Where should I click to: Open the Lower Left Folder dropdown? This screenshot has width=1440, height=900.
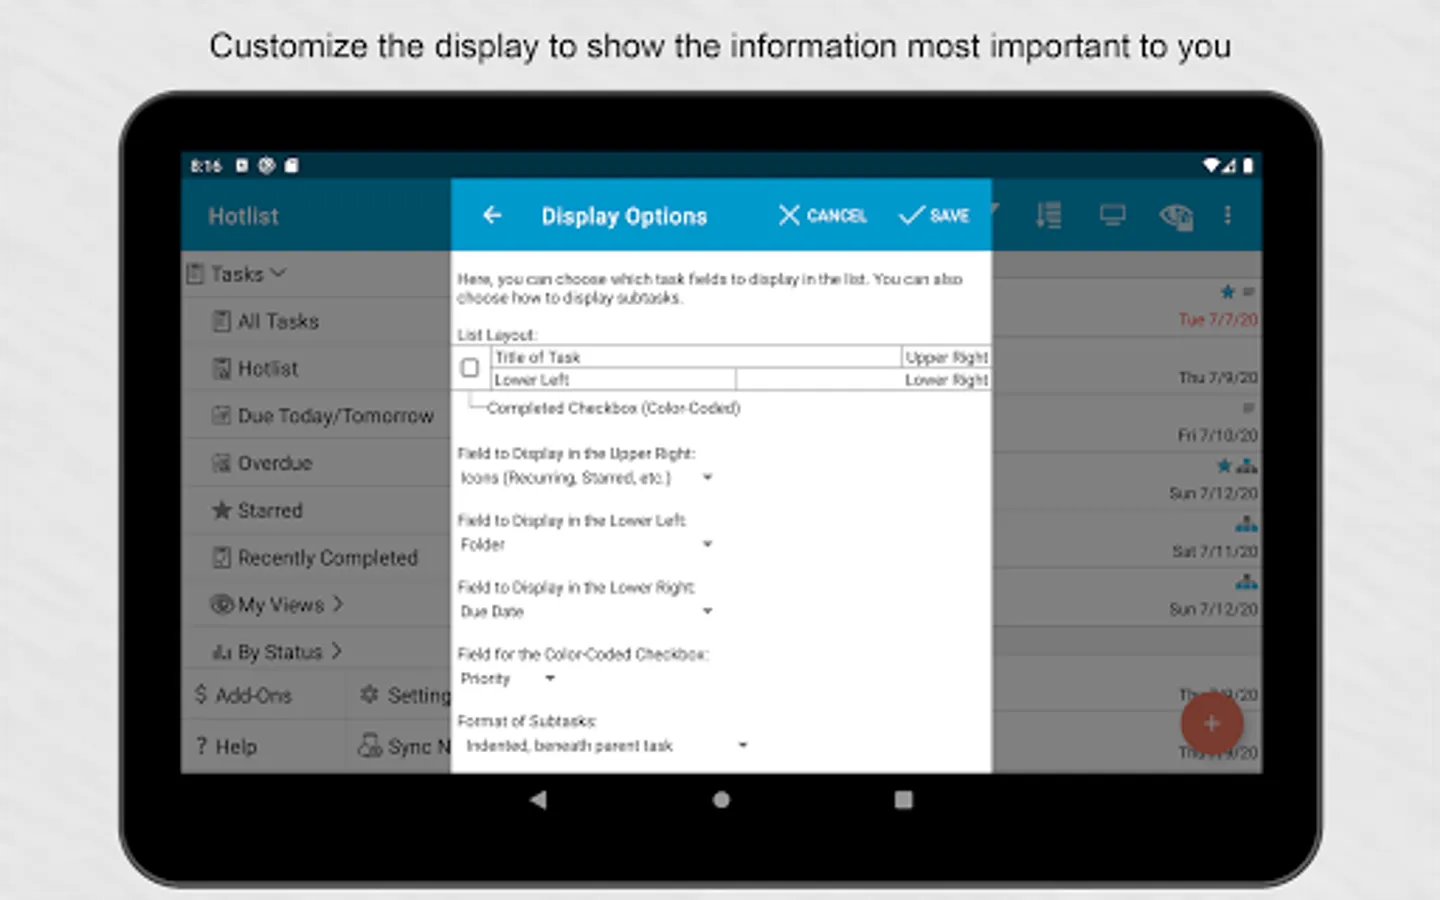tap(586, 545)
